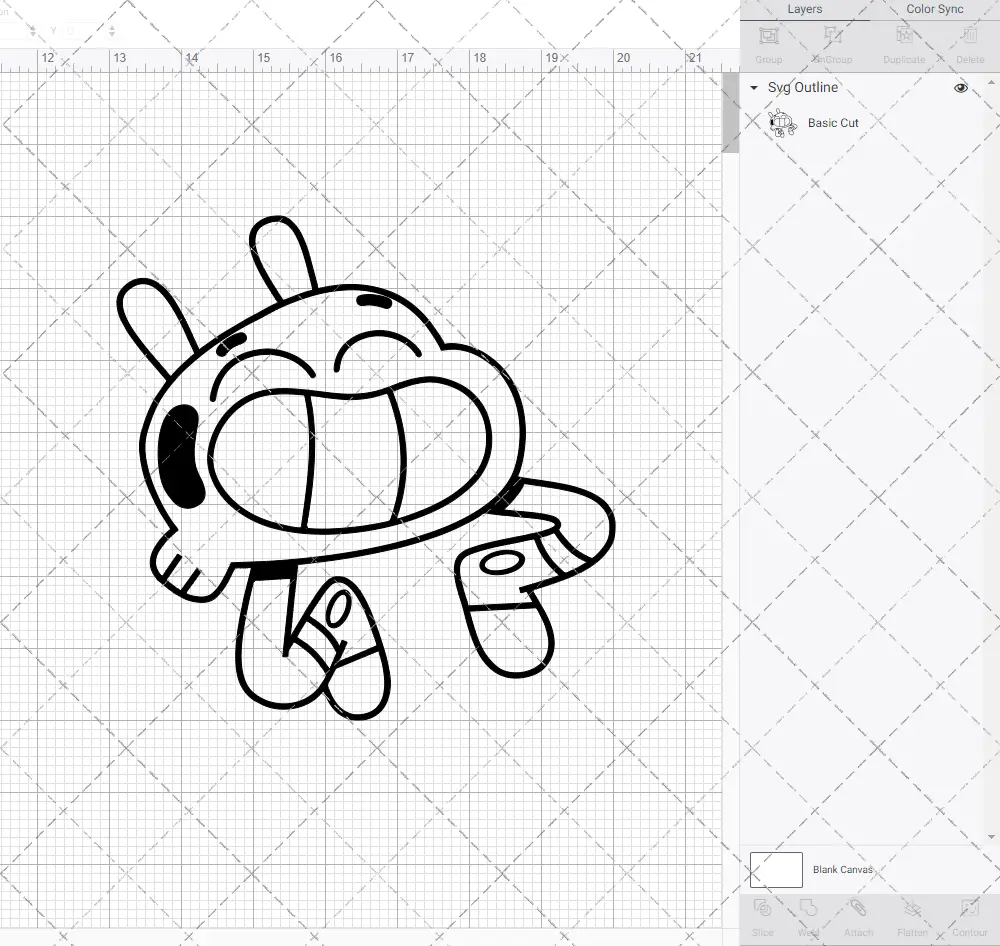Click the Y position input field
The height and width of the screenshot is (946, 1000).
coord(84,31)
